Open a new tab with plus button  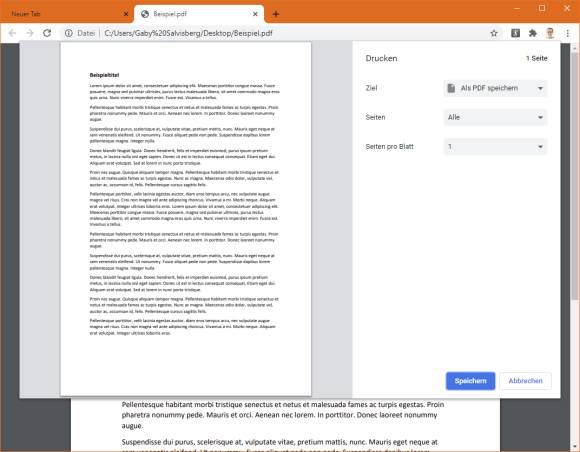tap(276, 14)
